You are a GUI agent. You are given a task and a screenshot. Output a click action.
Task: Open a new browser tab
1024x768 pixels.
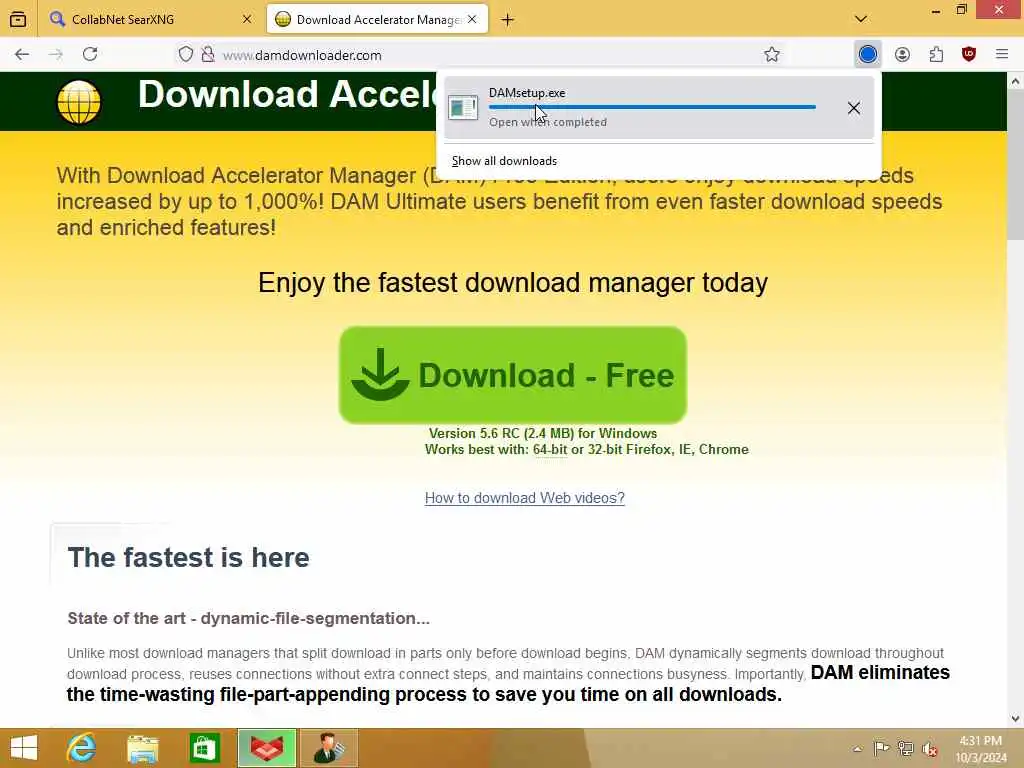point(507,20)
